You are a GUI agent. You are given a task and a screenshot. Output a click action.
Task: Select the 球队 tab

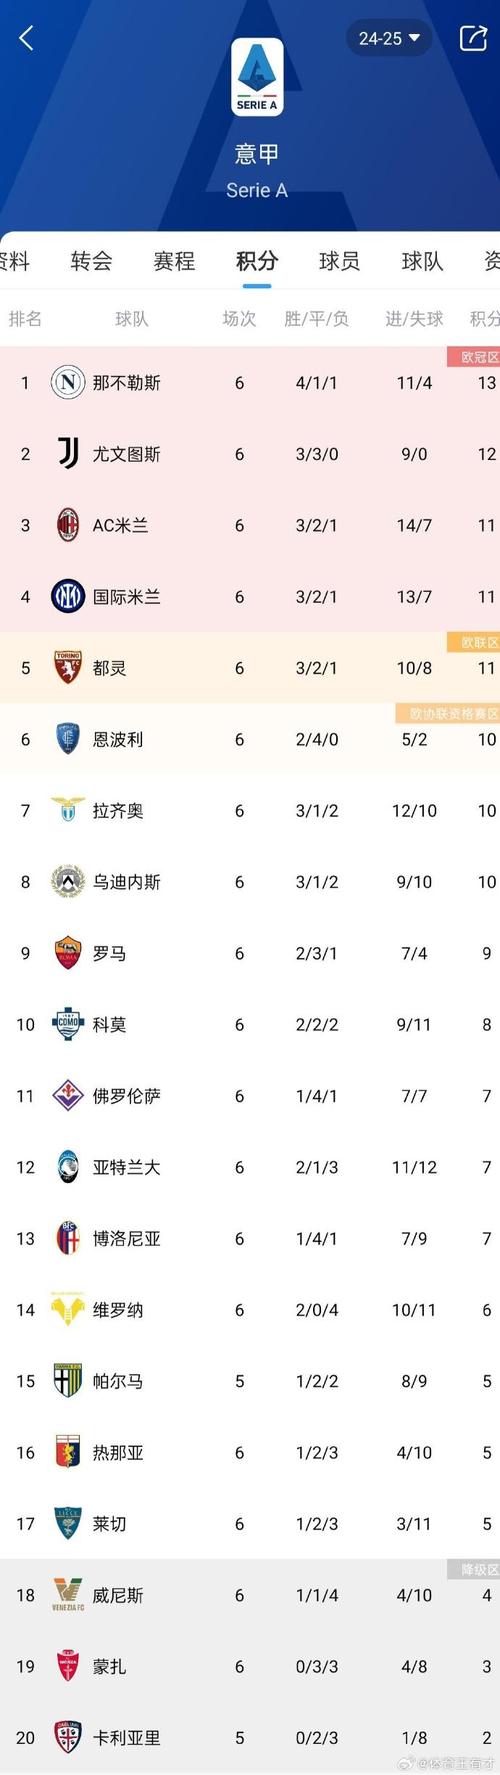(x=422, y=261)
